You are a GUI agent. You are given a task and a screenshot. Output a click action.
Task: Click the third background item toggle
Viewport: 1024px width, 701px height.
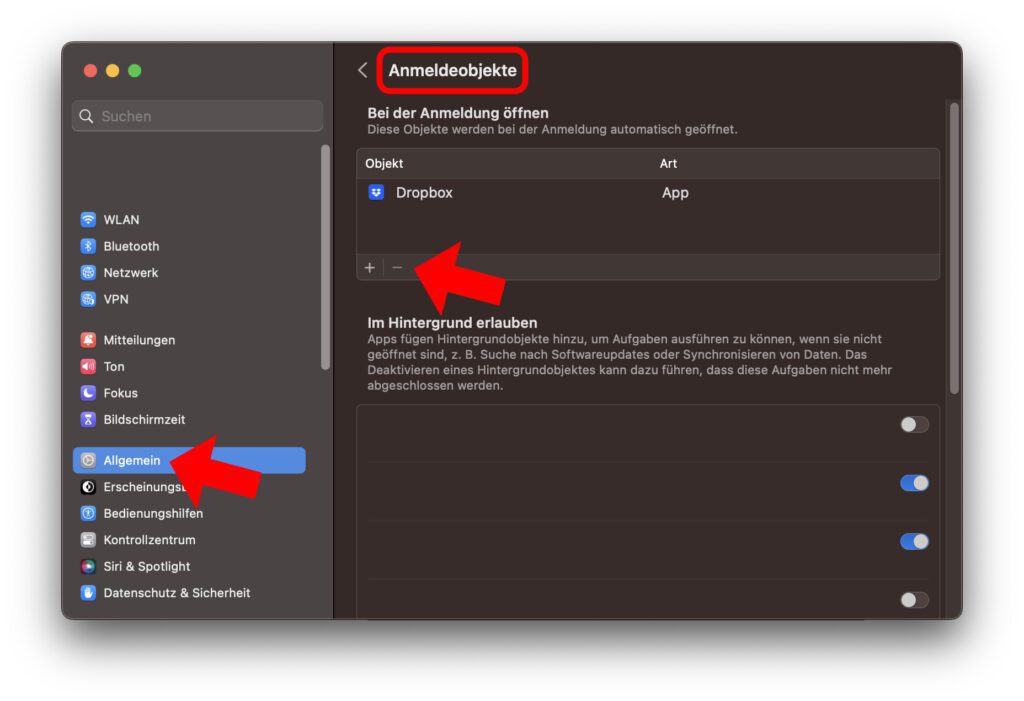(x=912, y=541)
